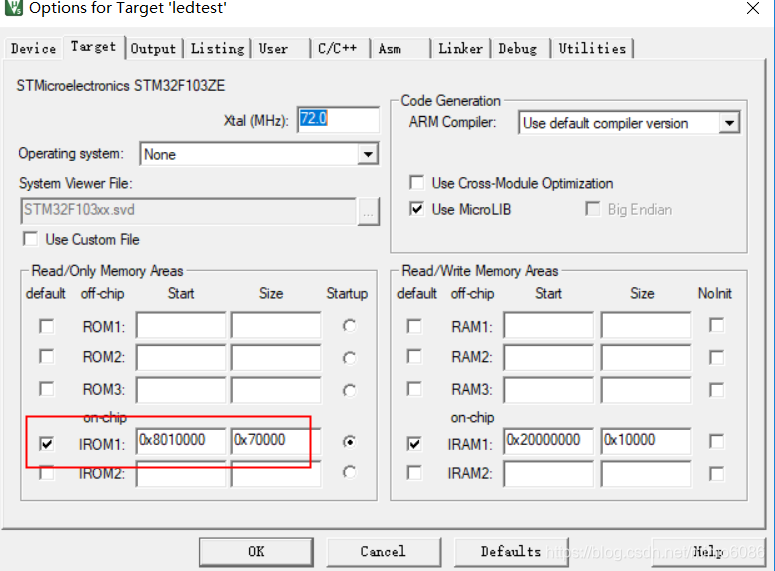The image size is (775, 571).
Task: Enable NoInit for RAM3
Action: coord(716,390)
